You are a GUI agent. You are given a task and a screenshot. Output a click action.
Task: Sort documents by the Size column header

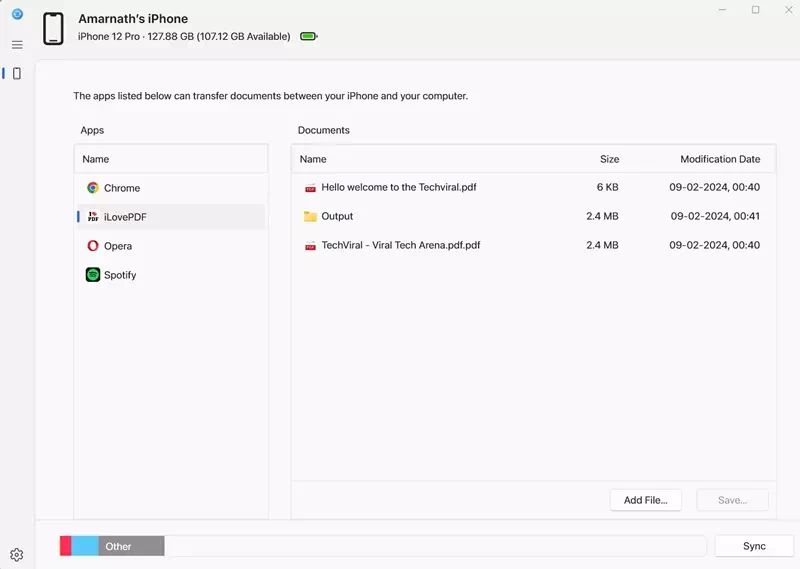click(x=609, y=159)
